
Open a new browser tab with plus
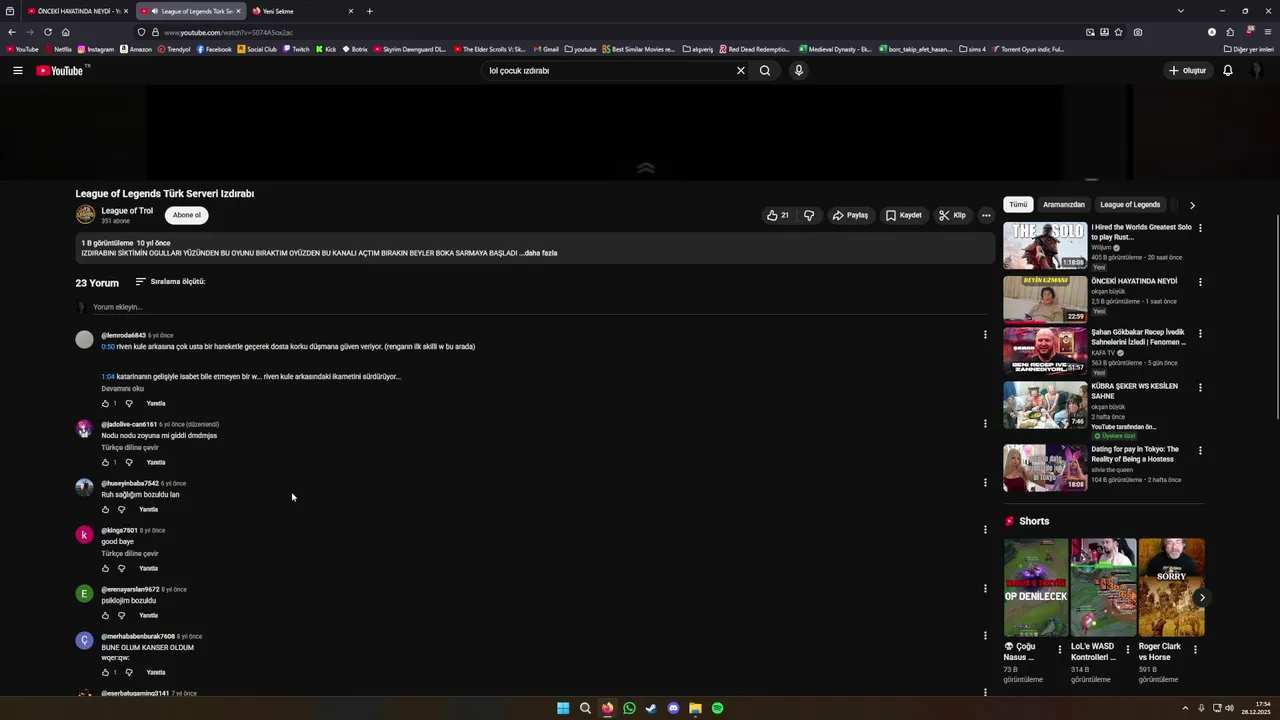pos(369,11)
